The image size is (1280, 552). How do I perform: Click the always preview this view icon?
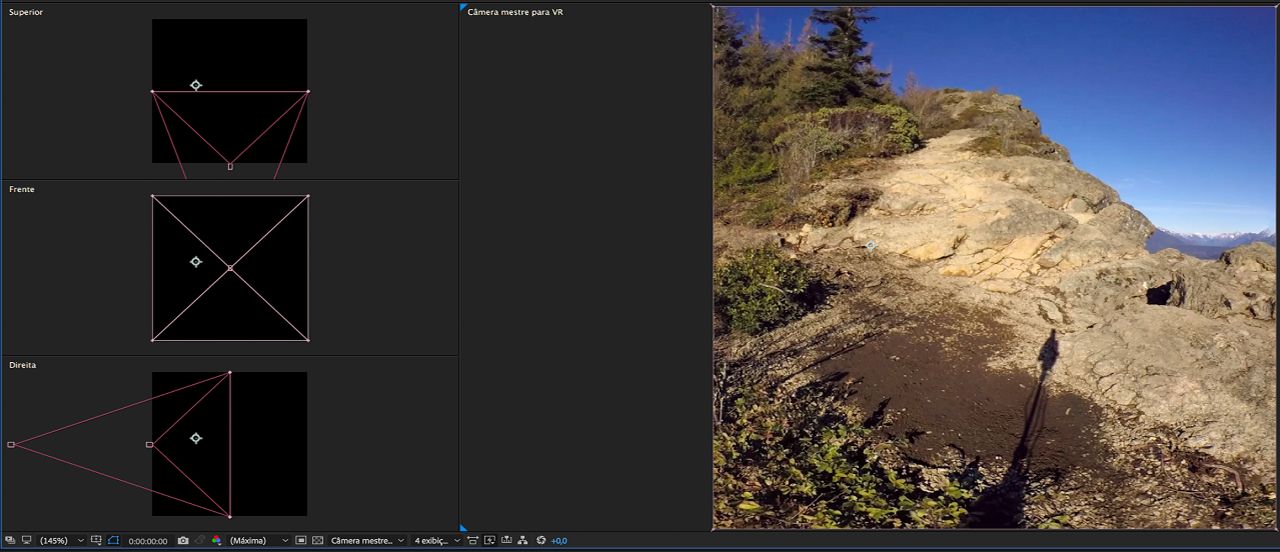[x=11, y=540]
